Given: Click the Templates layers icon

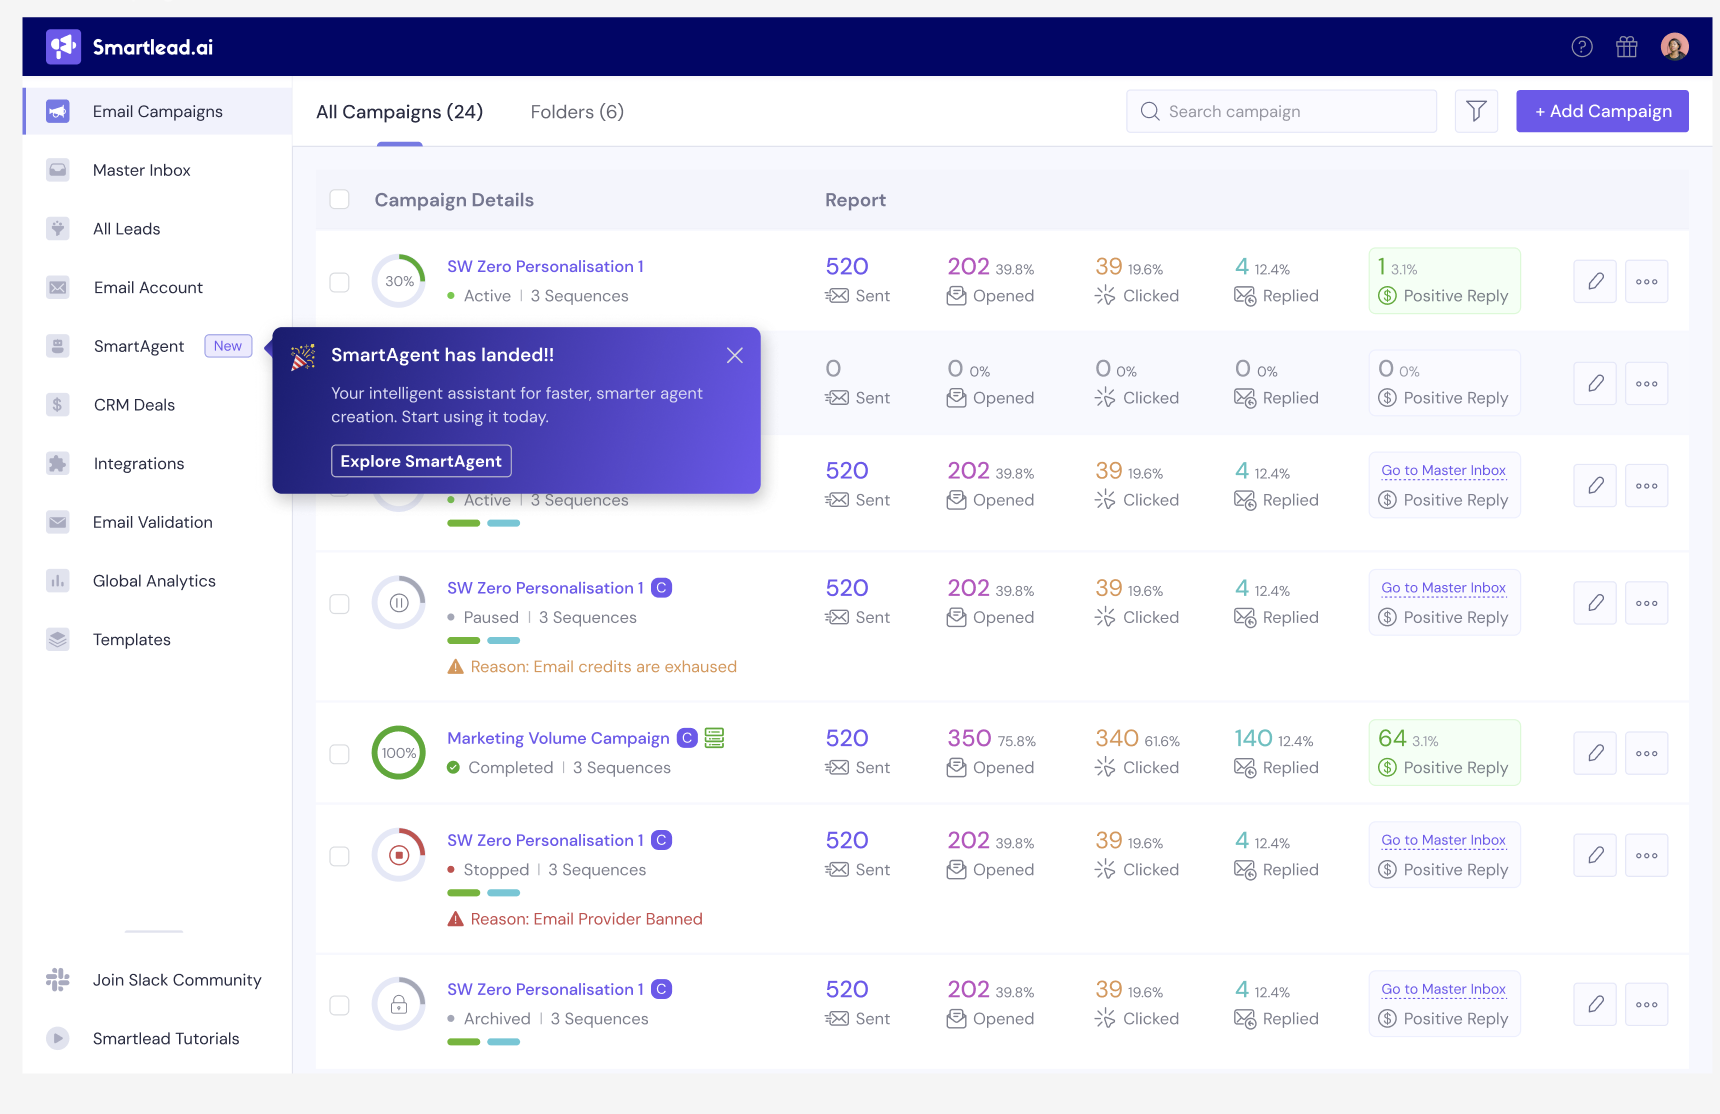Looking at the screenshot, I should click(58, 639).
